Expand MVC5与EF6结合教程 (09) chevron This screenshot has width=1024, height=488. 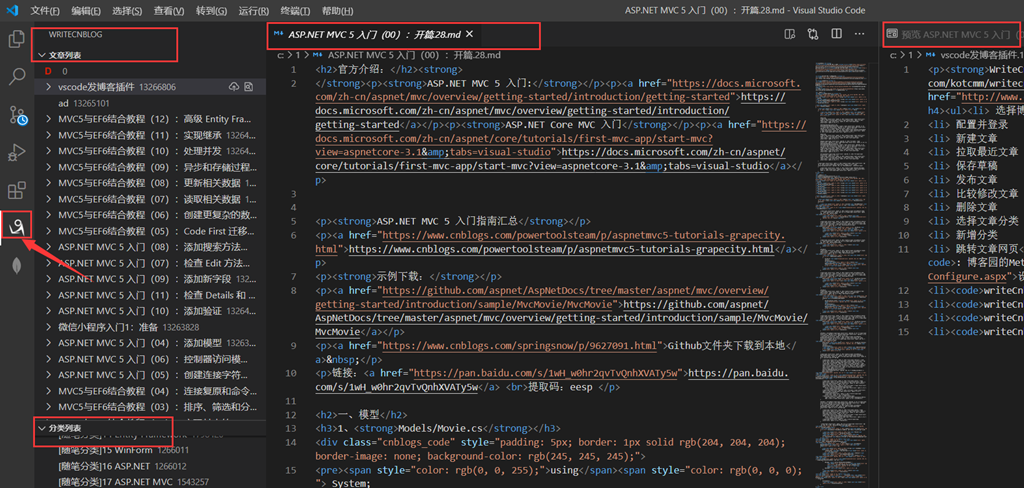click(x=48, y=167)
